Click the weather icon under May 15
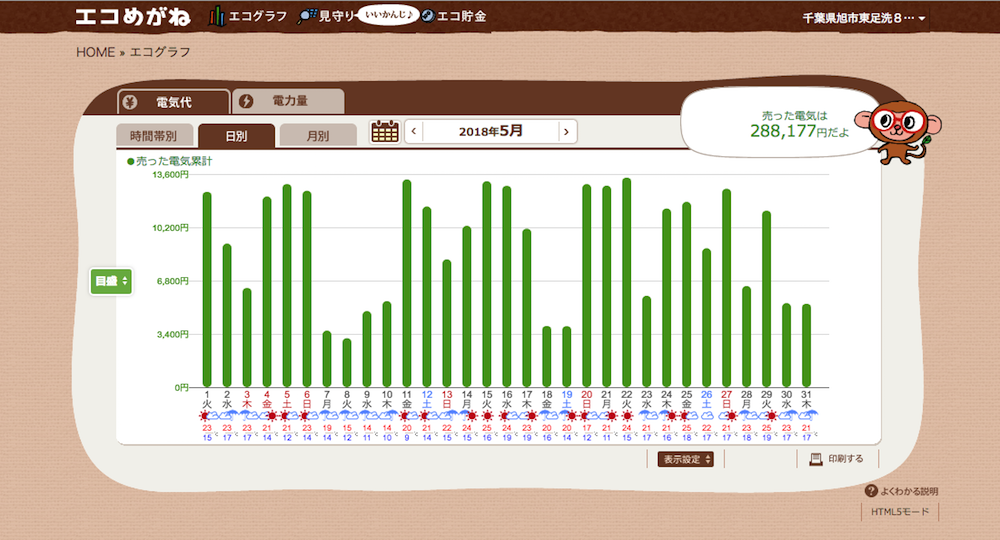Screen dimensions: 1000x540 click(x=487, y=416)
